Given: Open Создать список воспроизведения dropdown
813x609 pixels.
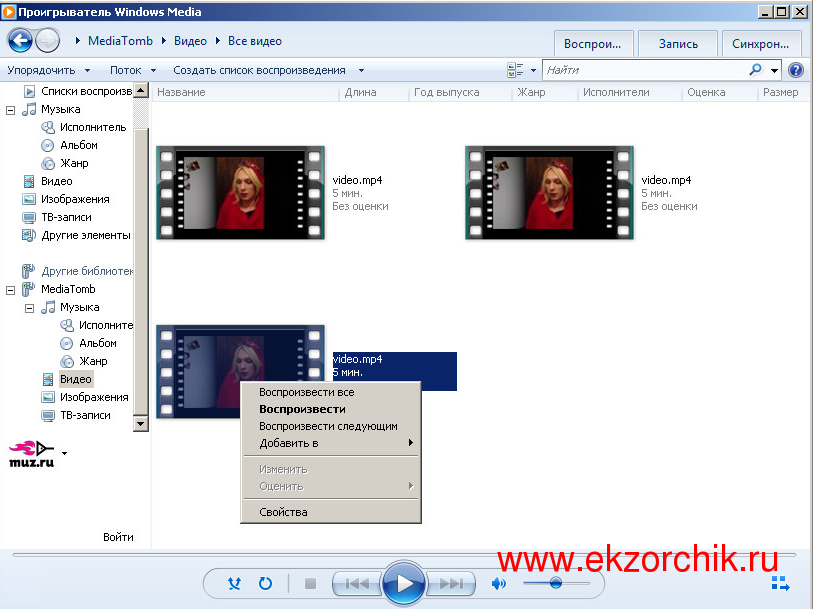Looking at the screenshot, I should [x=268, y=70].
